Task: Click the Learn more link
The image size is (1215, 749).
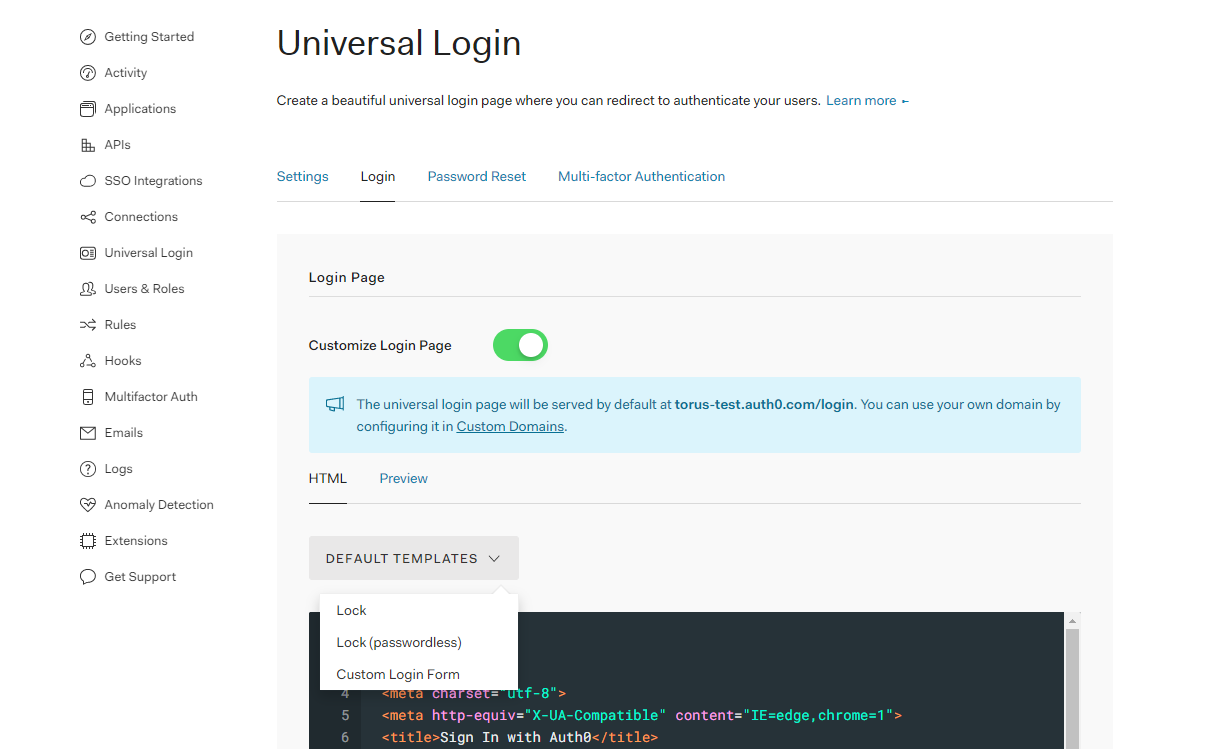Action: 861,100
